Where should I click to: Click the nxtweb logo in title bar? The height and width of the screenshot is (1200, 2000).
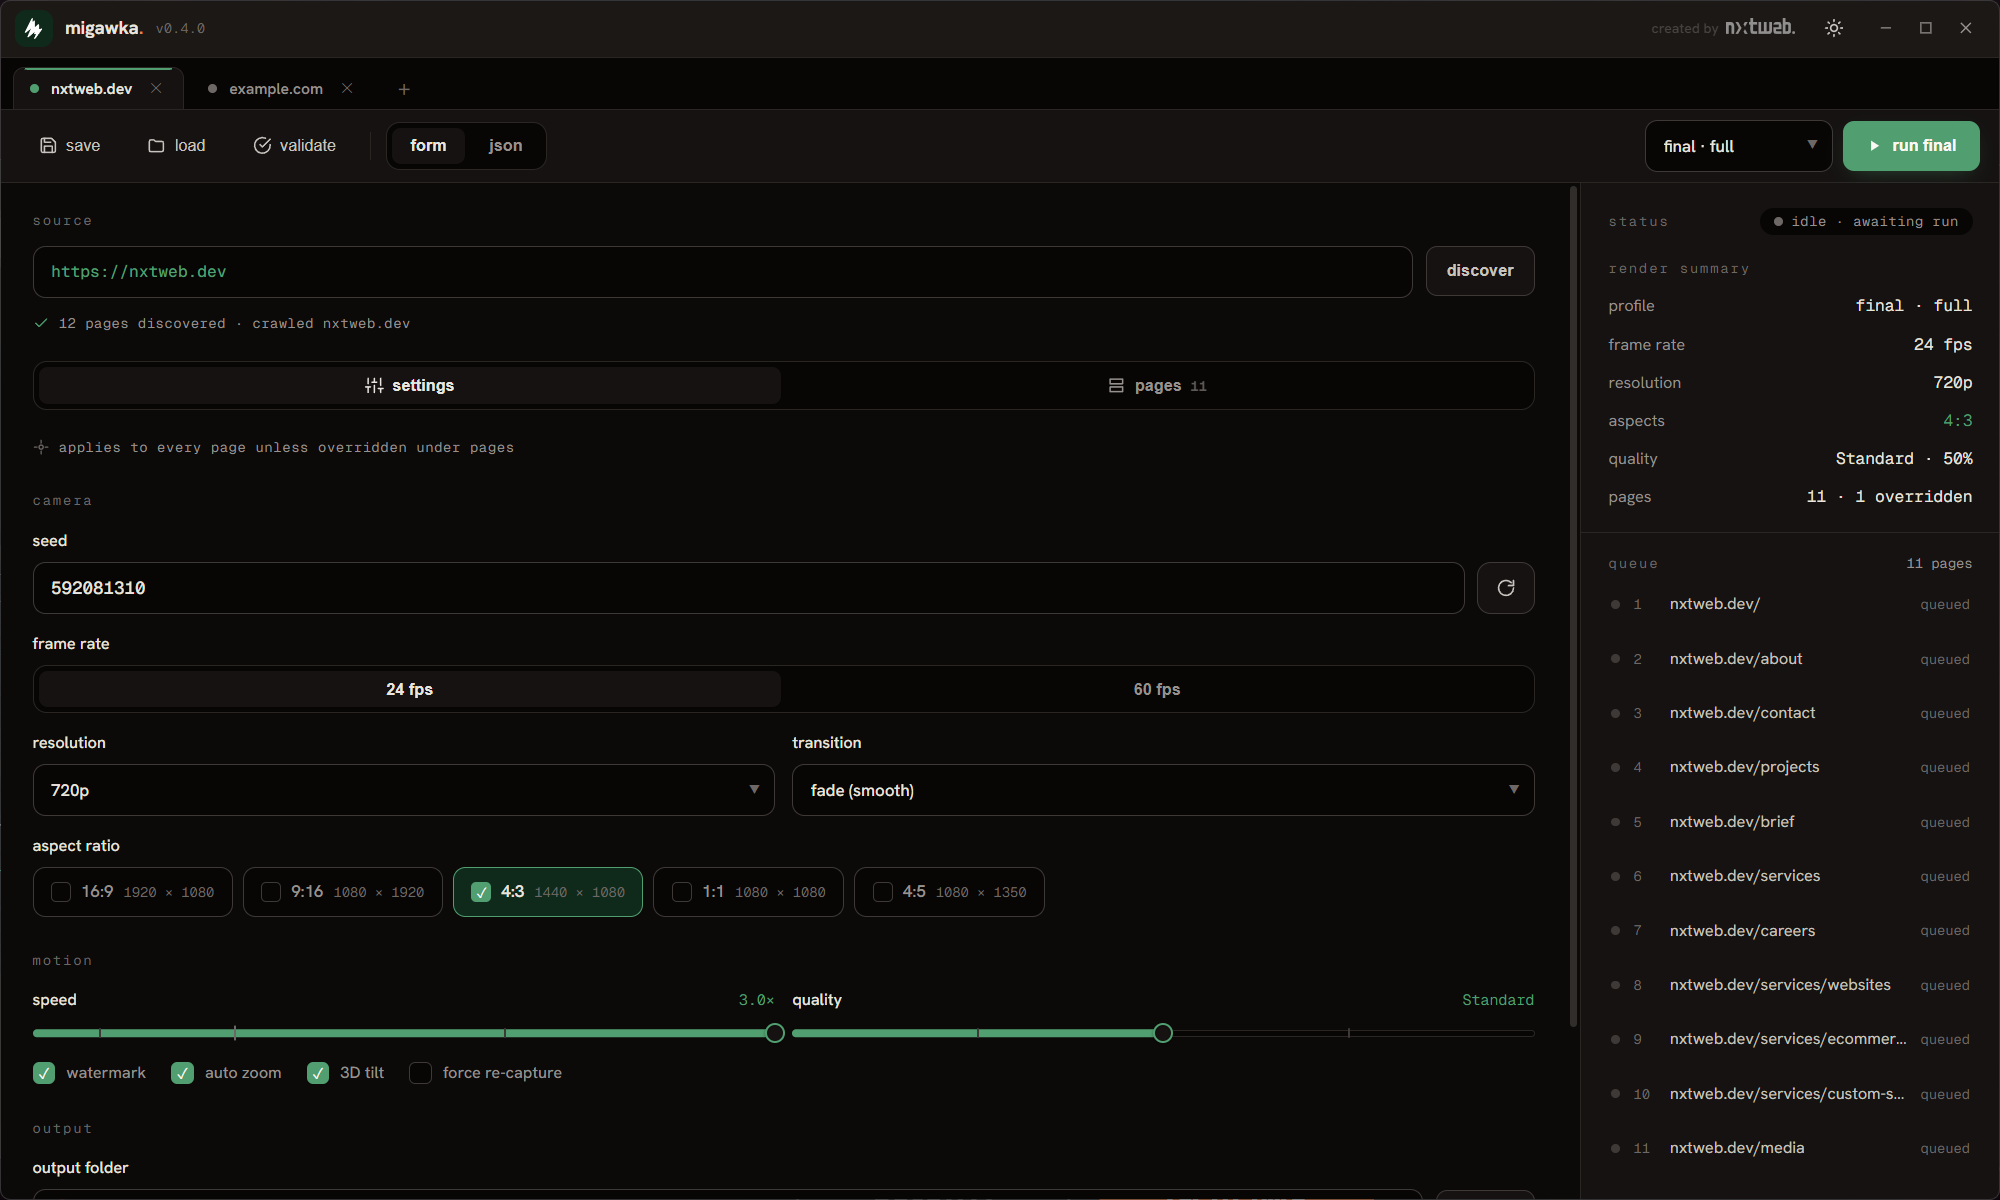(1760, 28)
